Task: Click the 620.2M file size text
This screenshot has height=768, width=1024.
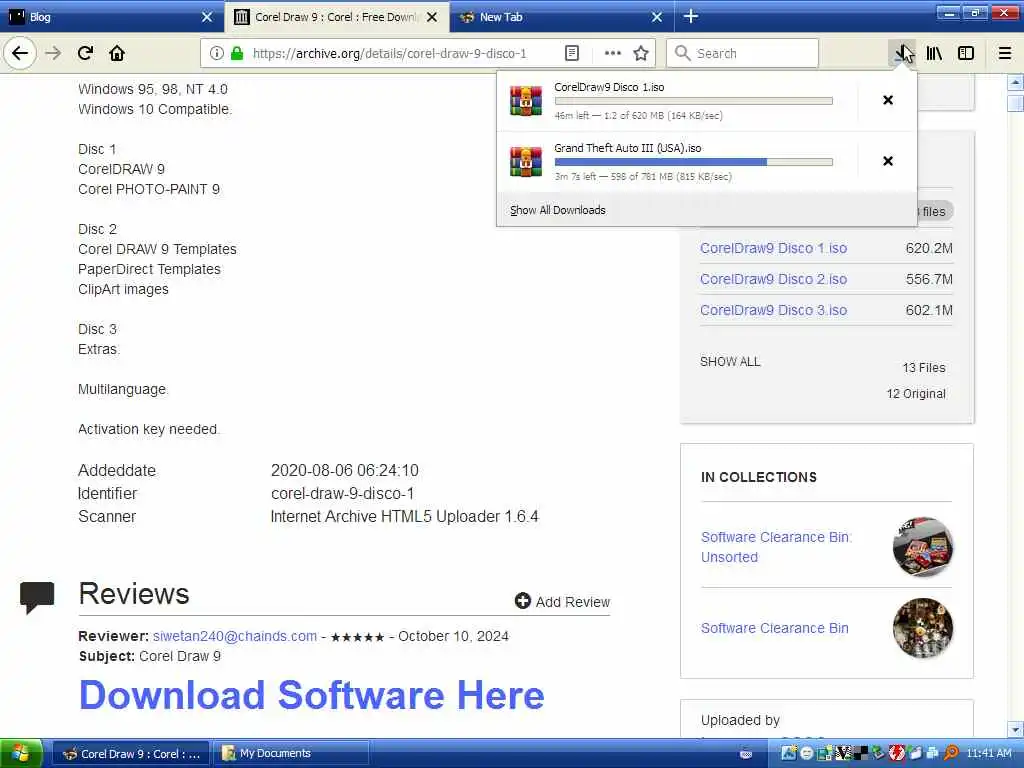Action: [929, 248]
